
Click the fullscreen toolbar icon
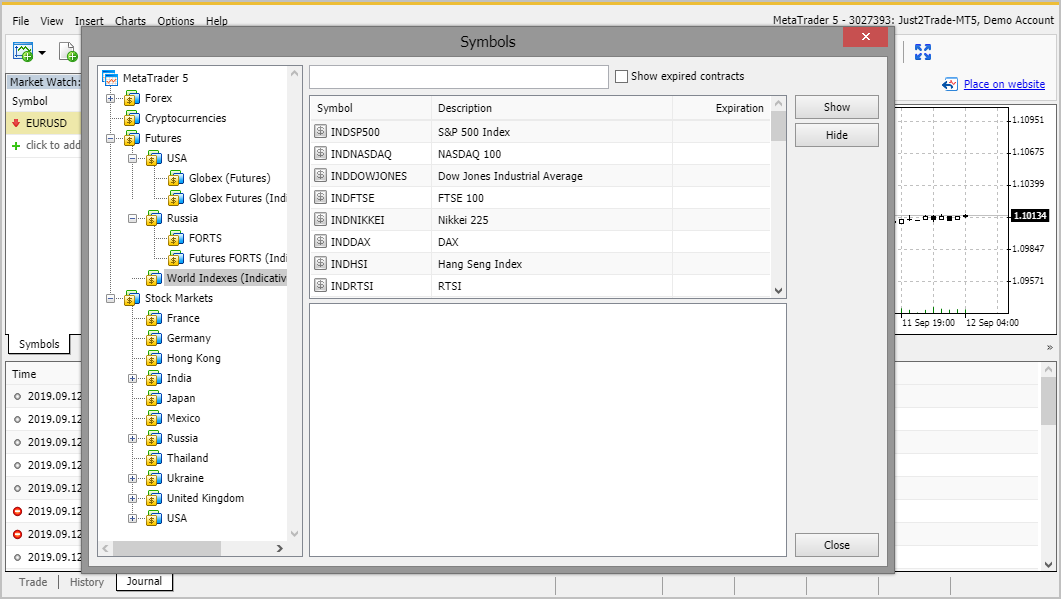click(x=923, y=52)
